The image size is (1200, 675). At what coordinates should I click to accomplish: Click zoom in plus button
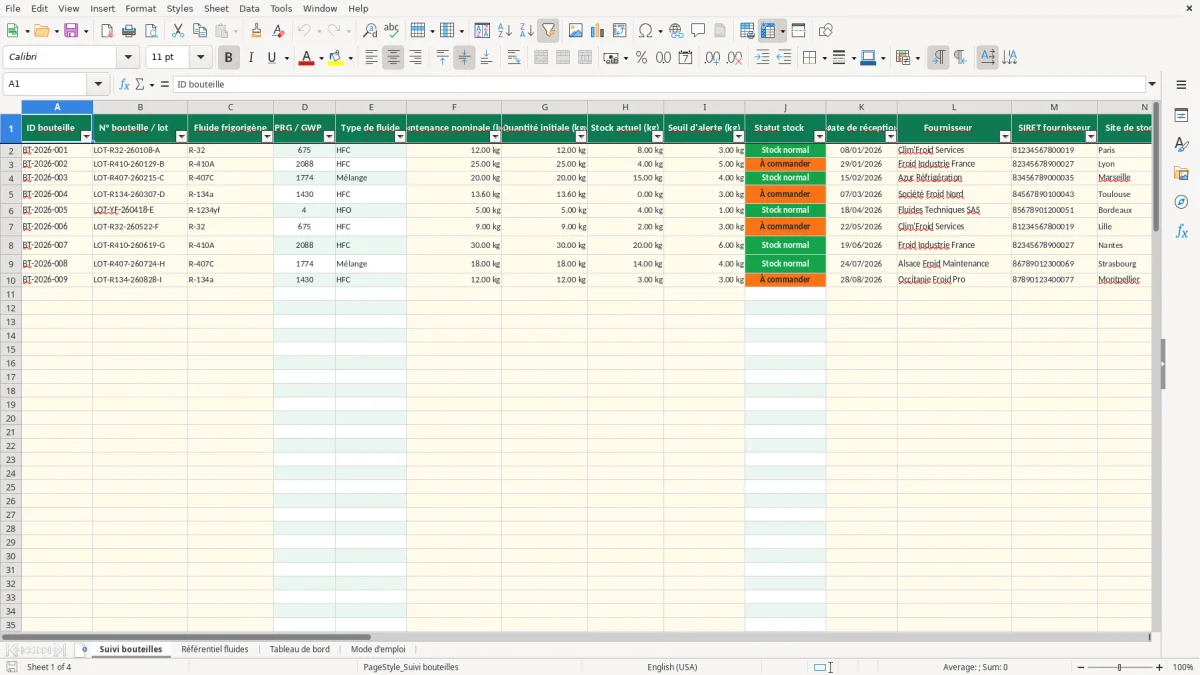click(x=1160, y=667)
